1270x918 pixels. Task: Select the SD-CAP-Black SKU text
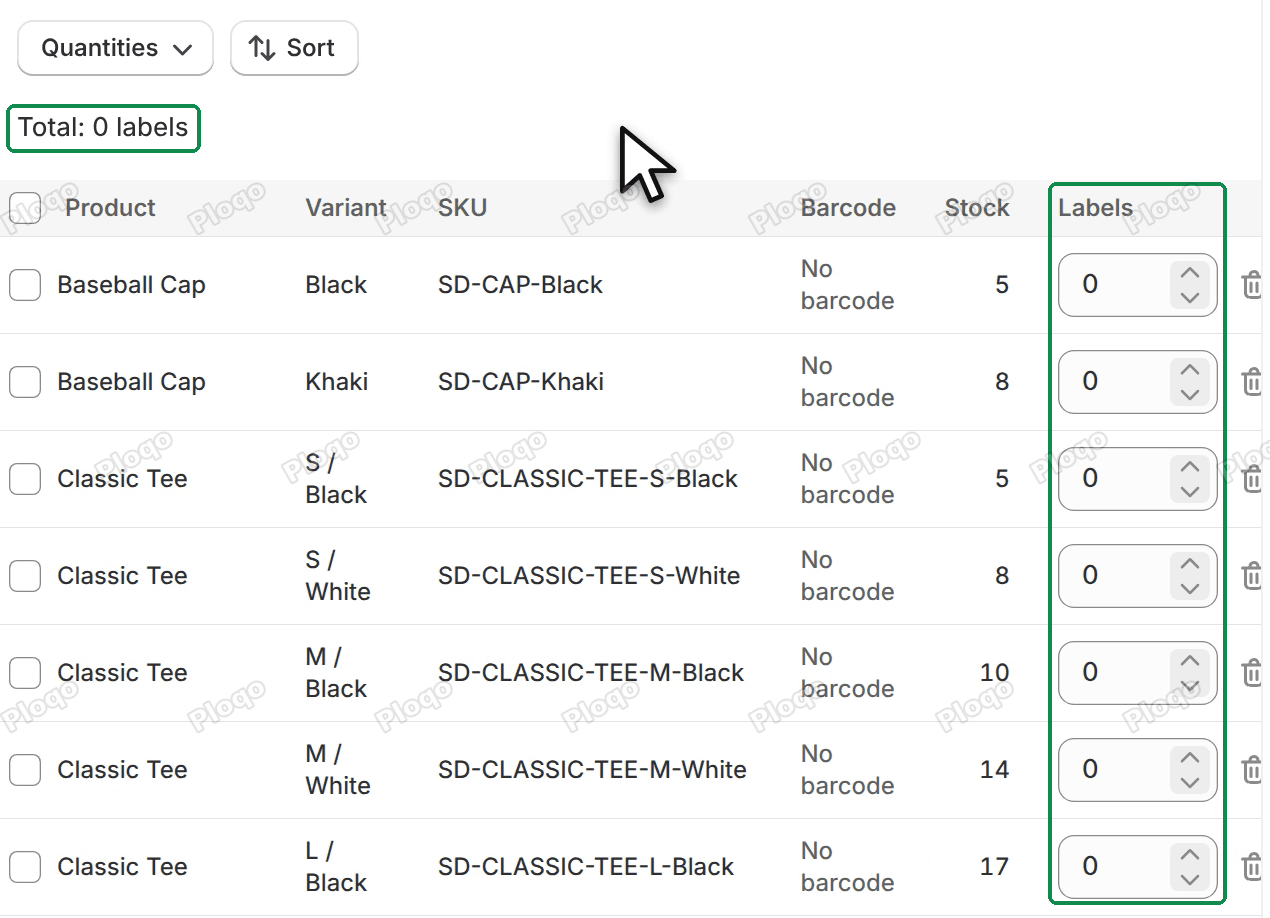(x=520, y=285)
